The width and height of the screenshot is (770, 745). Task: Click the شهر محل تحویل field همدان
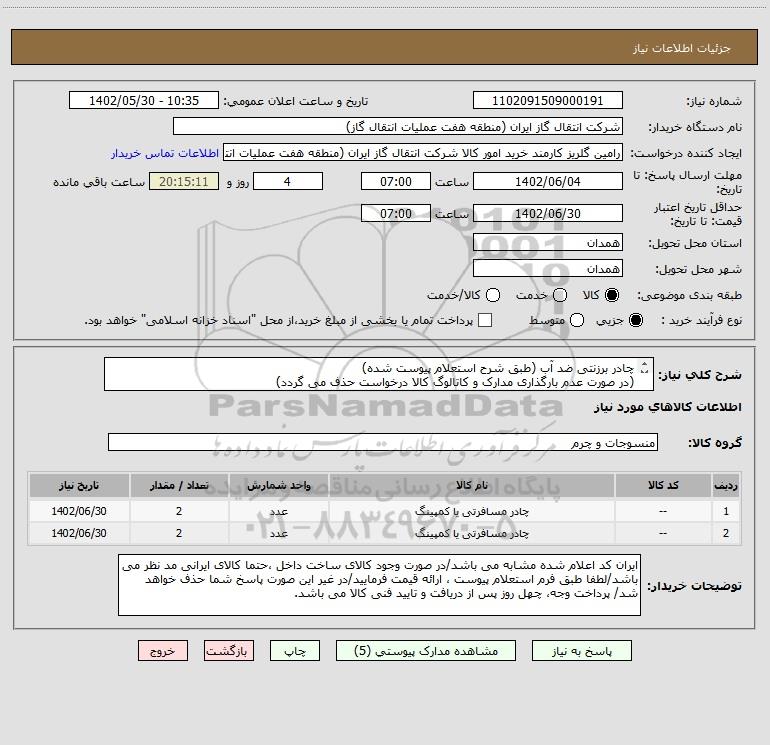[x=548, y=269]
